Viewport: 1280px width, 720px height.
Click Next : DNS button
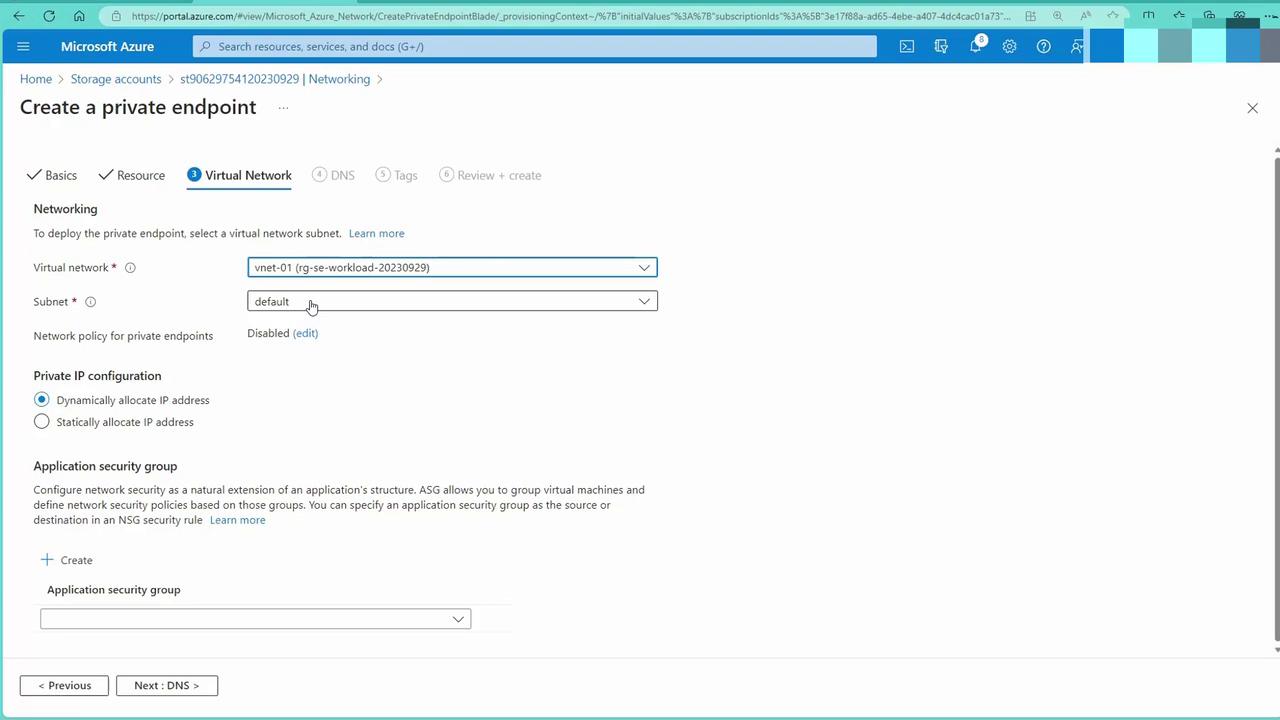click(x=167, y=686)
